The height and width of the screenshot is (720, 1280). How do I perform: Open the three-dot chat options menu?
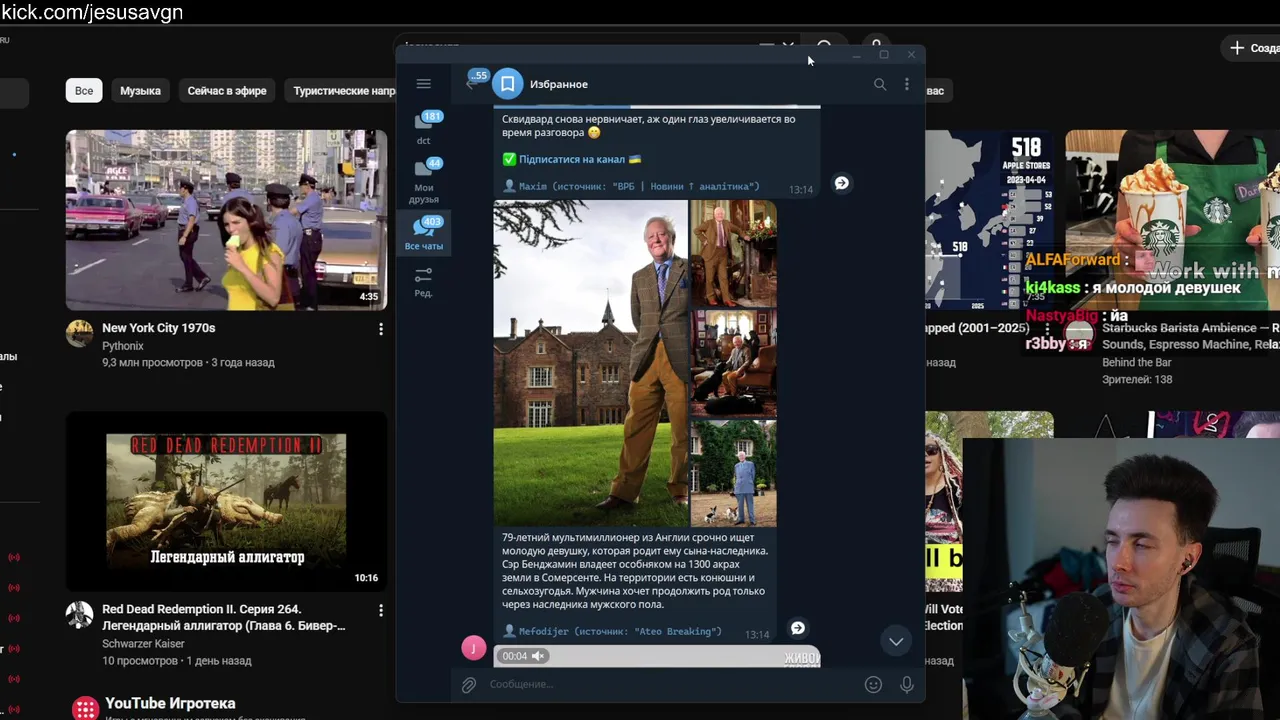907,84
